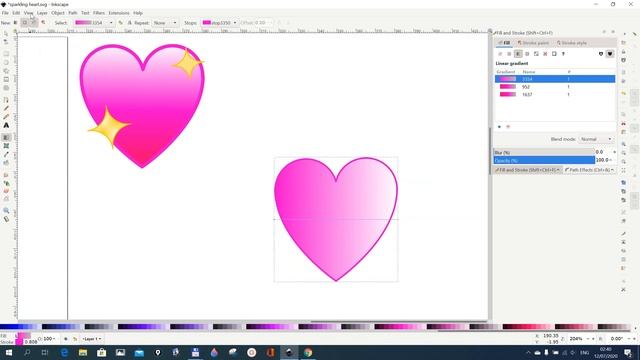Screen dimensions: 640x360
Task: Select Flat color fill type
Action: click(509, 54)
